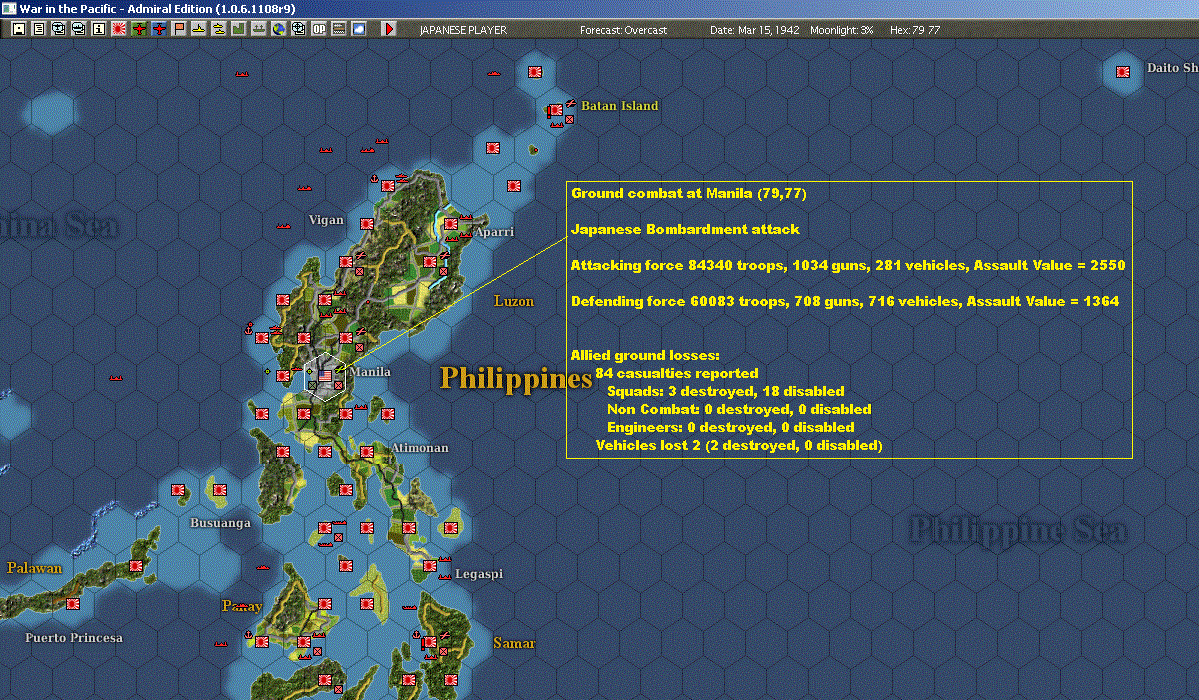Click the crosshair target toolbar icon
Viewport: 1199px width, 700px height.
tap(299, 29)
